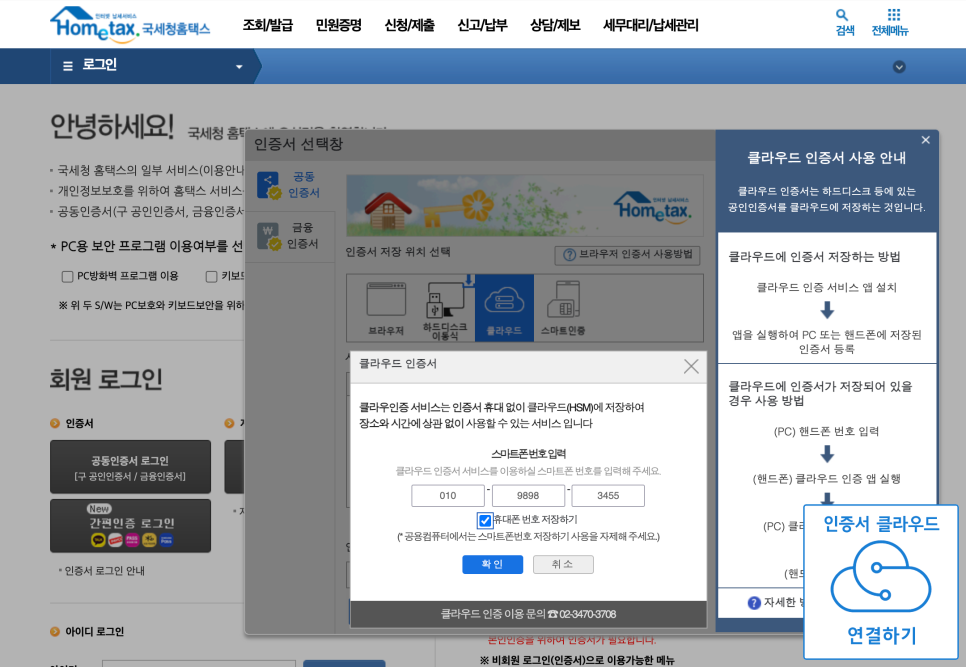
Task: Select the 브라우저 storage location icon
Action: pyautogui.click(x=386, y=308)
